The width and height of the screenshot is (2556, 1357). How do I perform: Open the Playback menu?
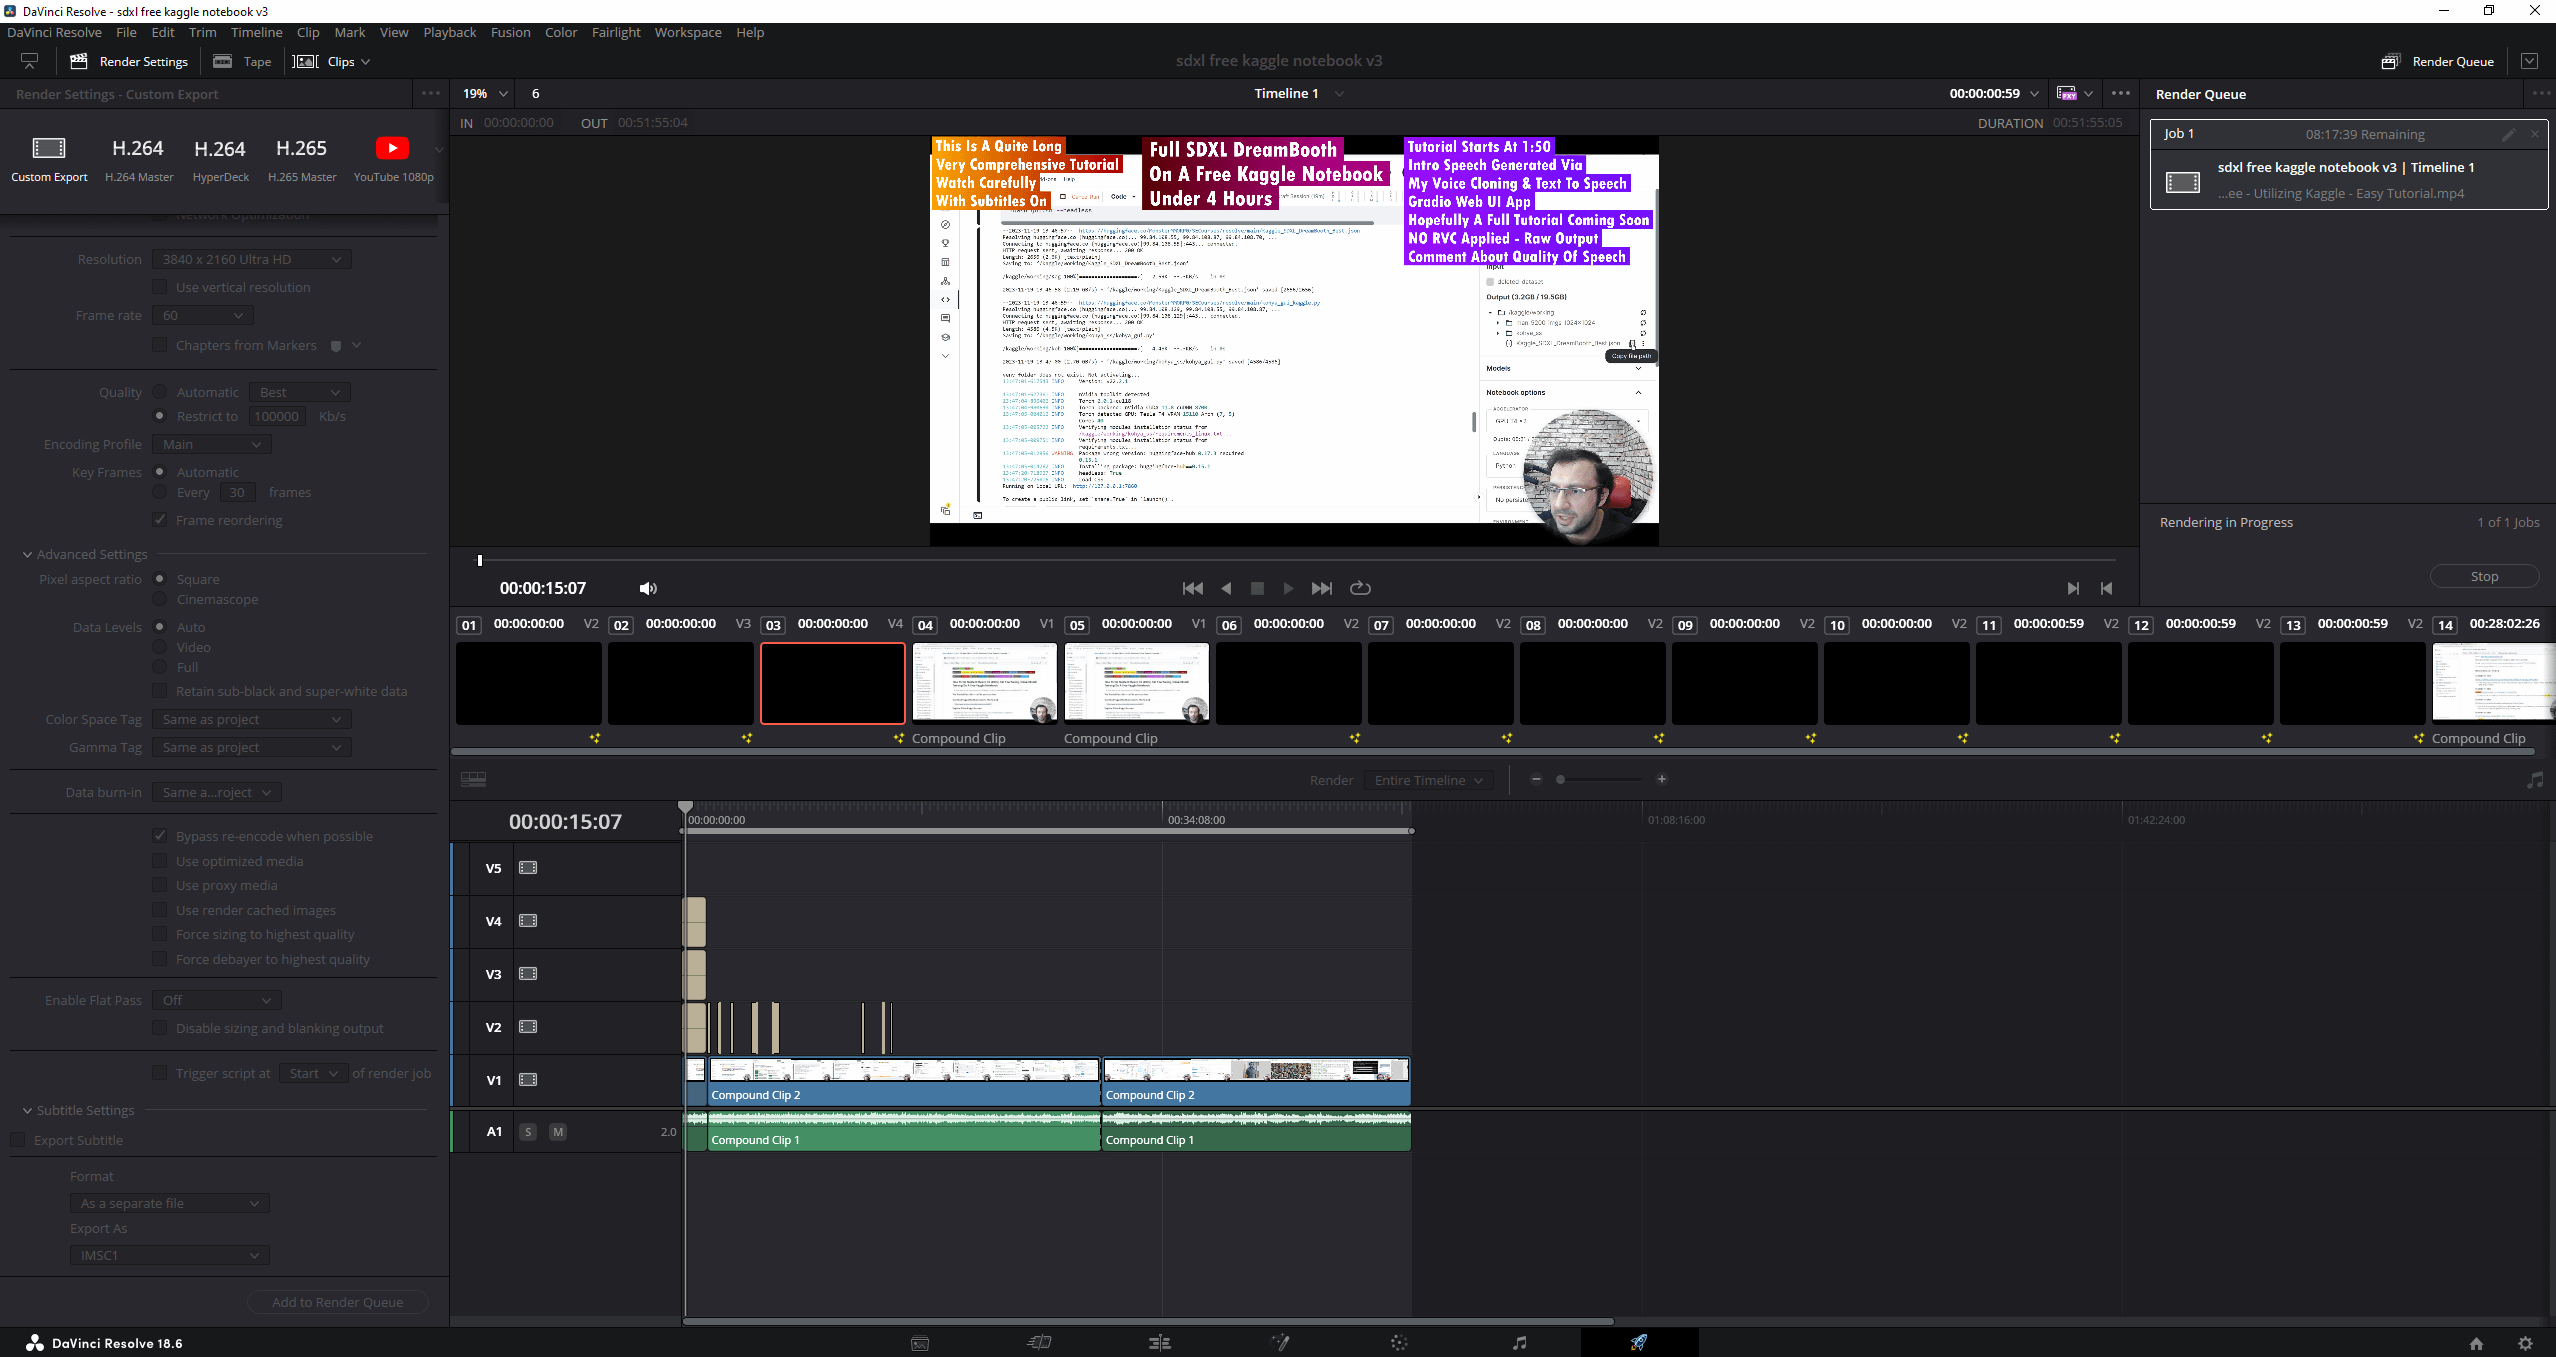(449, 32)
